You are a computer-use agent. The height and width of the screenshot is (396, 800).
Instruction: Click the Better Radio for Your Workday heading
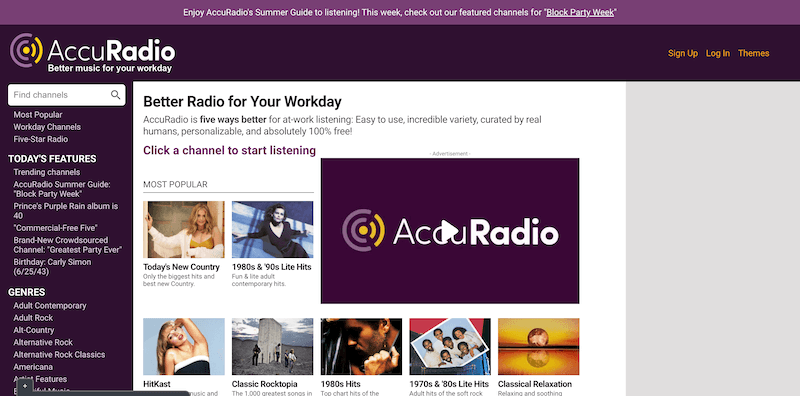(242, 102)
